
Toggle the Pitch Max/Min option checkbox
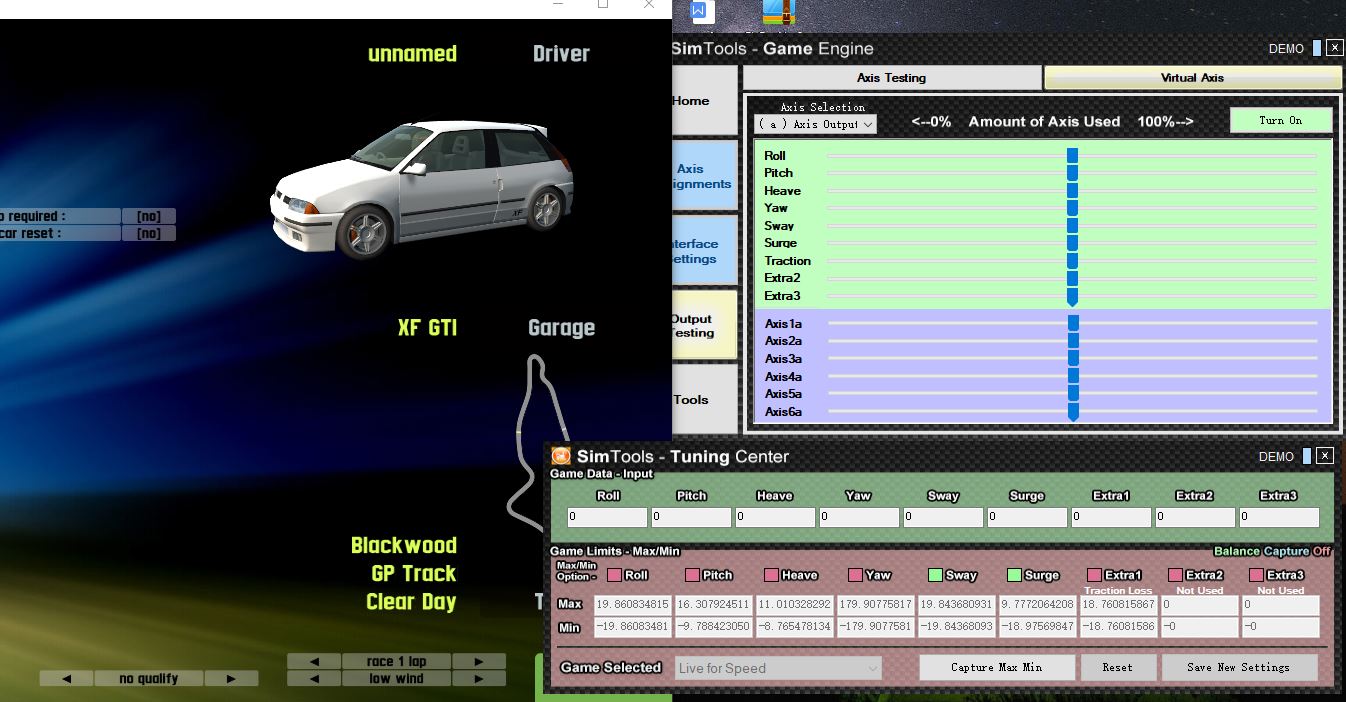pos(692,575)
